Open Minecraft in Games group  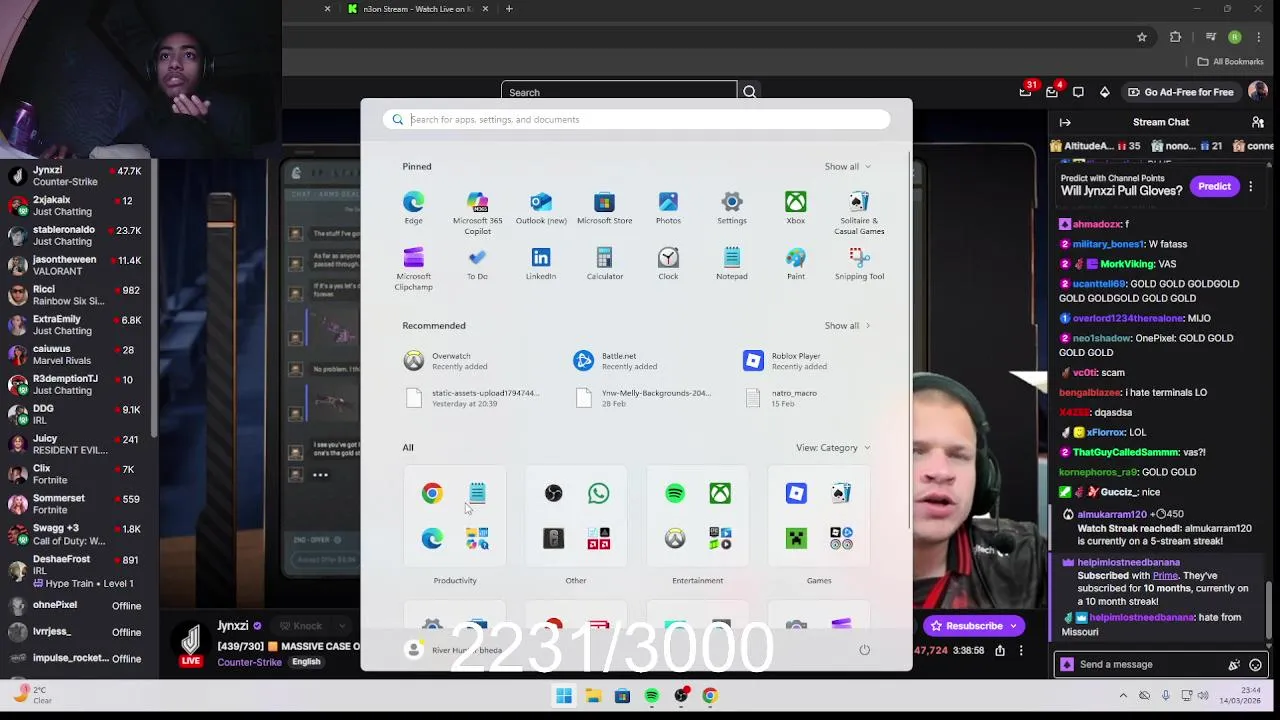click(x=796, y=539)
